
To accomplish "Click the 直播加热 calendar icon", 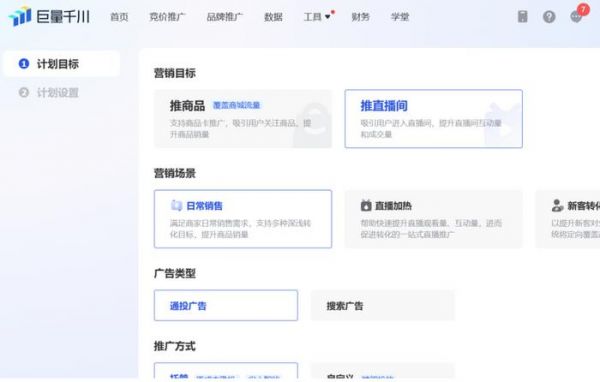I will click(x=366, y=206).
